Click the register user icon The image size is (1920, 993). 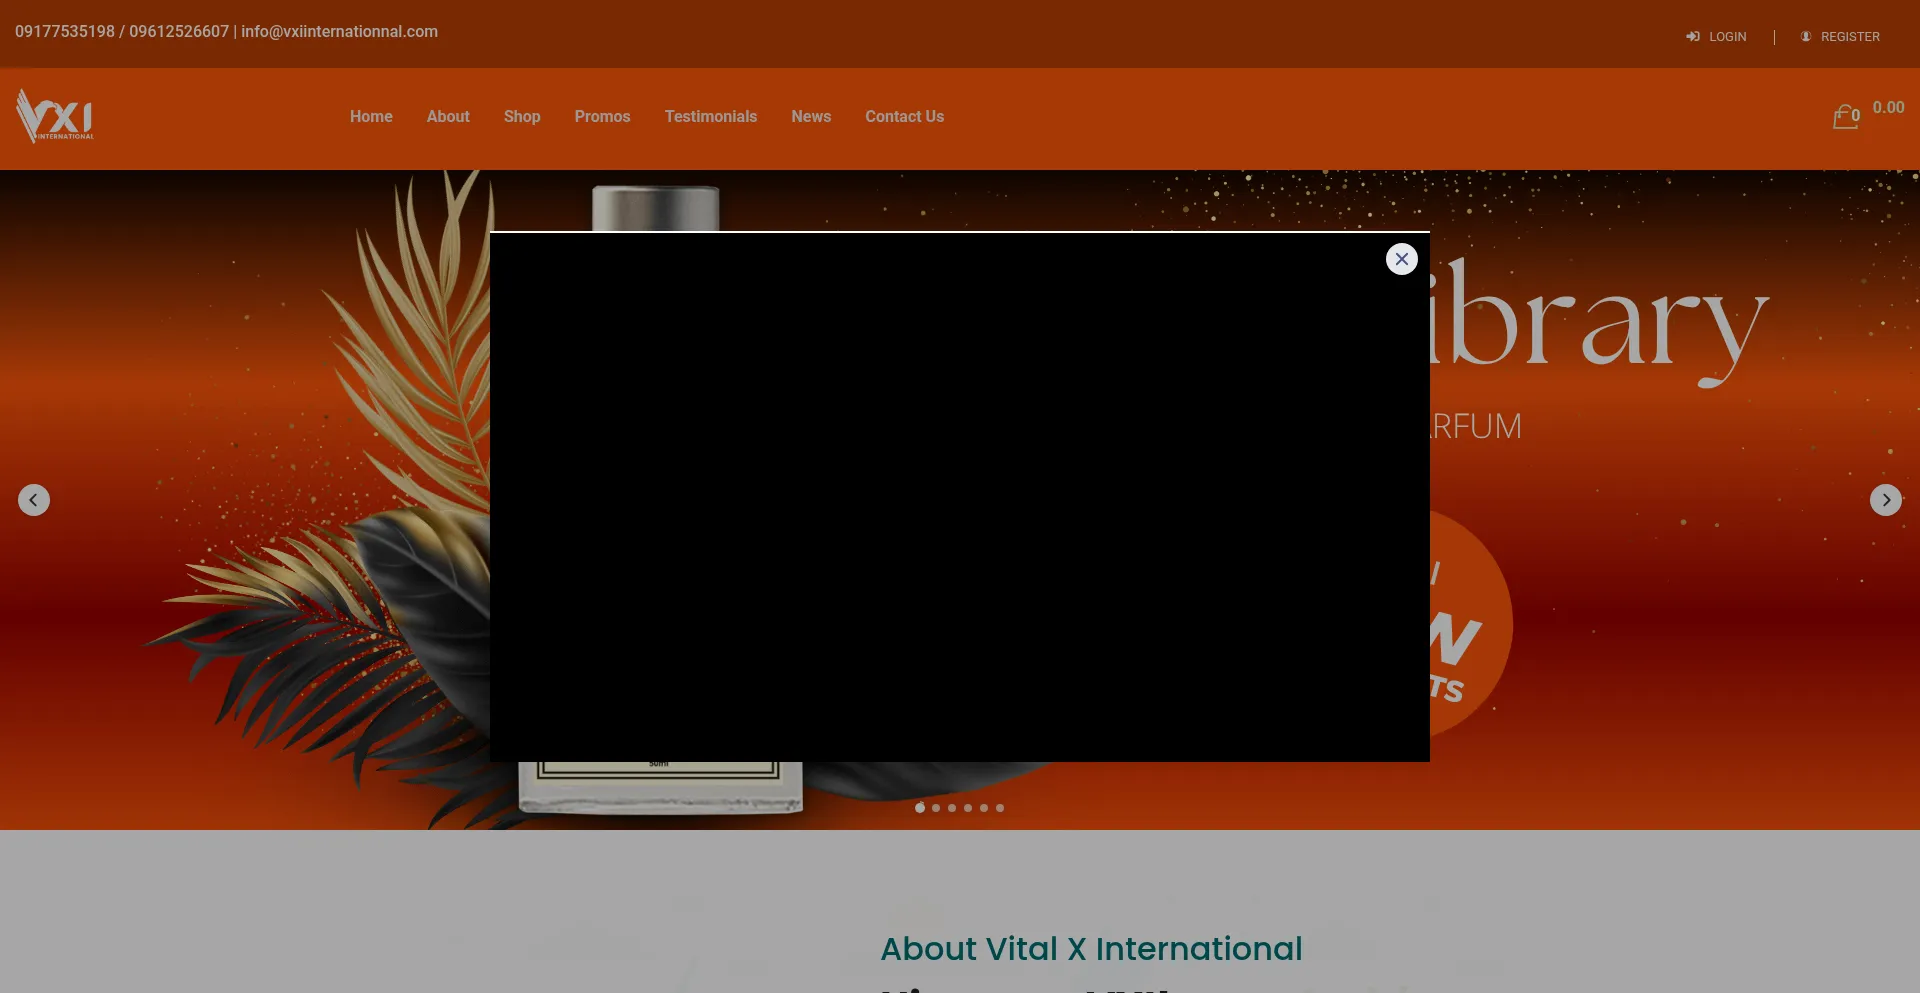pyautogui.click(x=1806, y=37)
